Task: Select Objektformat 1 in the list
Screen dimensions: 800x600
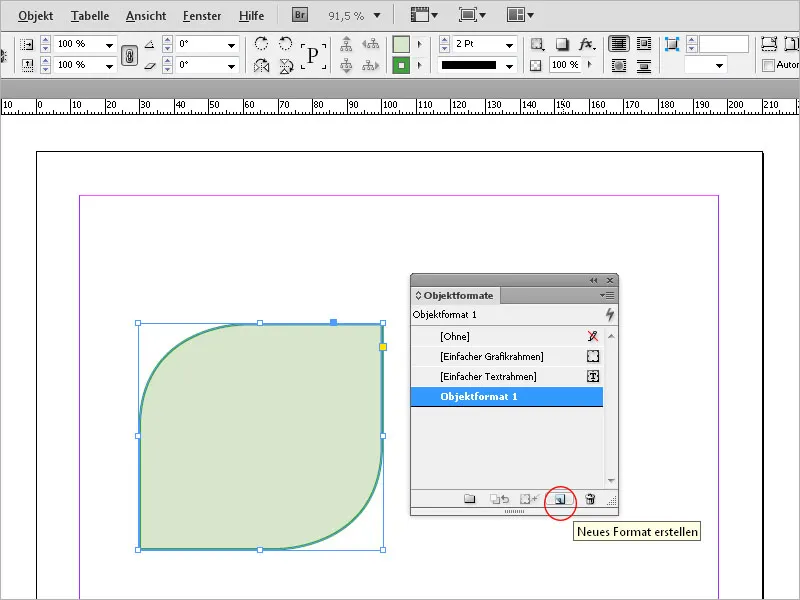Action: [507, 396]
